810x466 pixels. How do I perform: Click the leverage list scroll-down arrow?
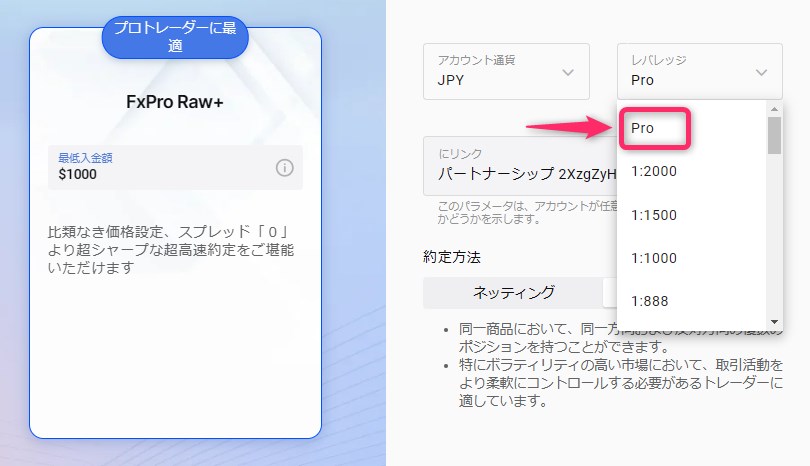(x=774, y=322)
